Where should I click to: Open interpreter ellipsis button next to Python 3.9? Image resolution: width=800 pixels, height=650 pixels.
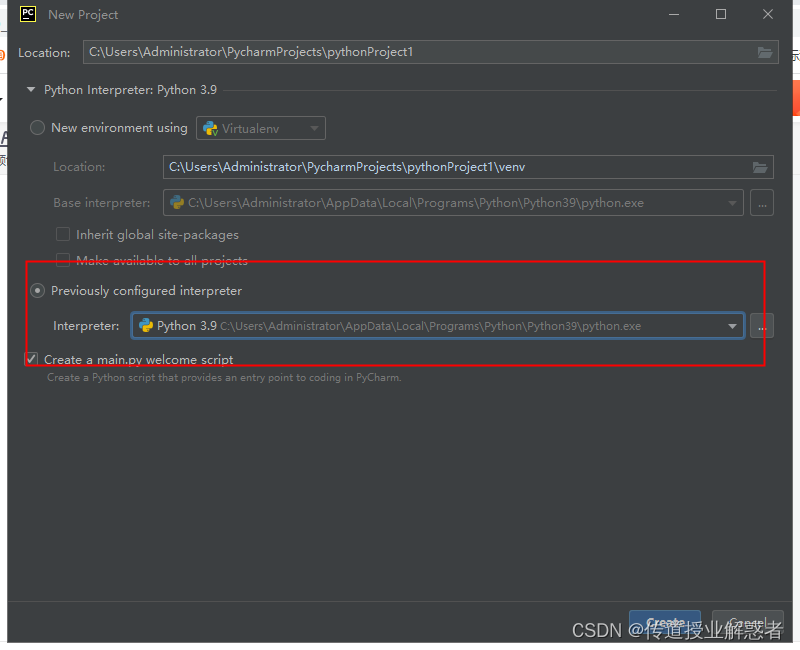point(762,326)
